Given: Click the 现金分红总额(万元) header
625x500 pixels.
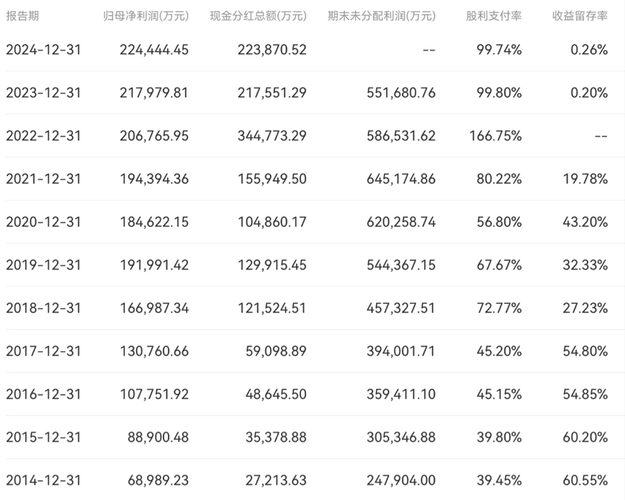Looking at the screenshot, I should tap(258, 16).
